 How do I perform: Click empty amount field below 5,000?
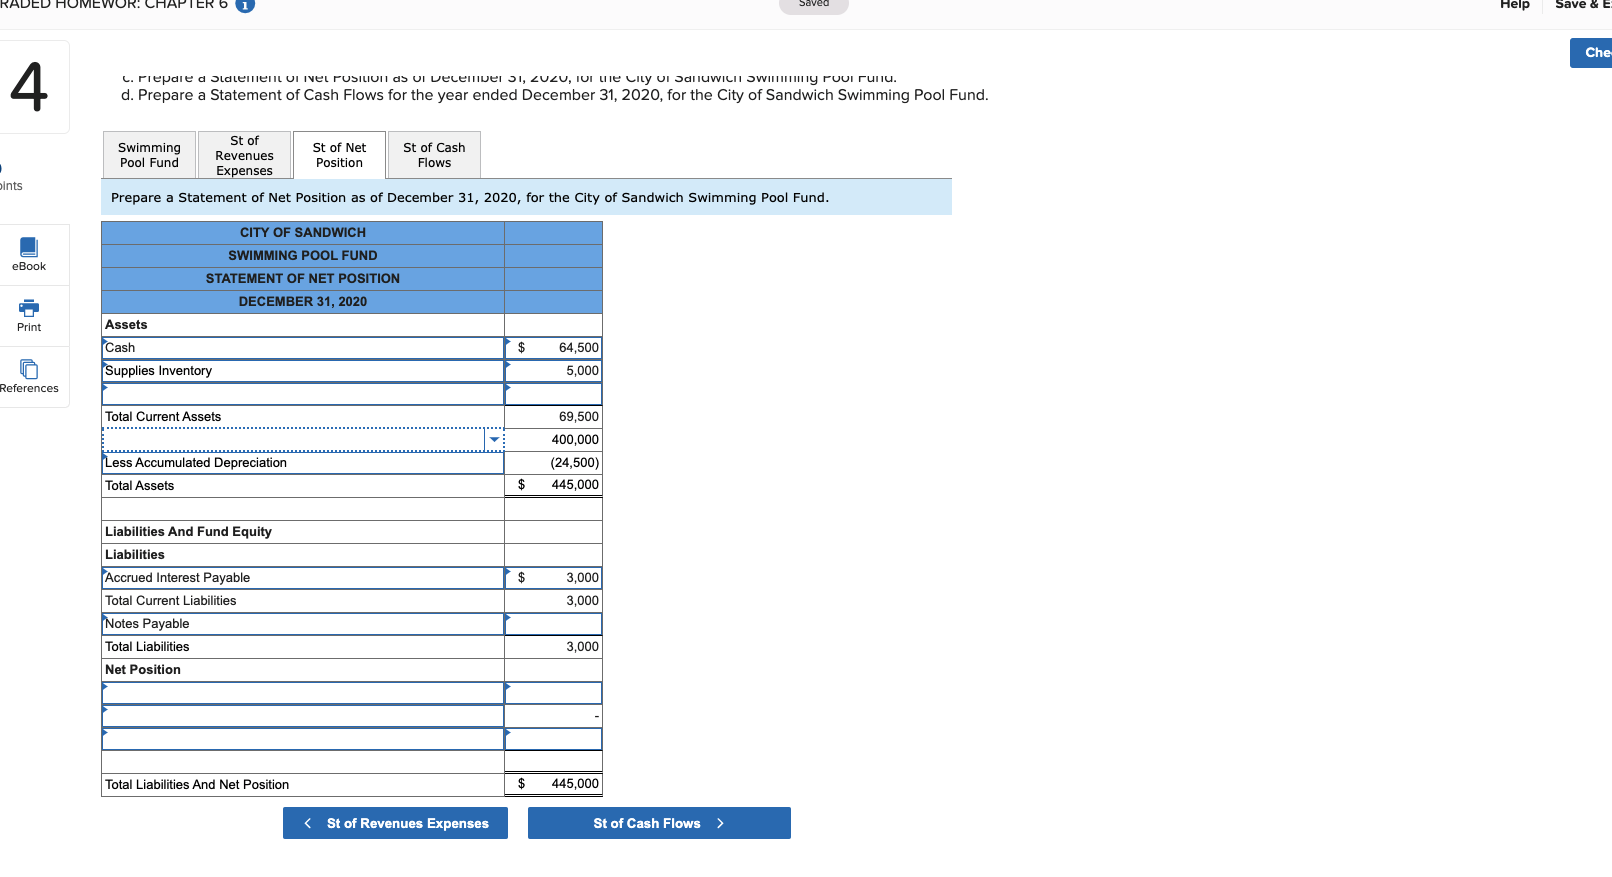(x=553, y=394)
